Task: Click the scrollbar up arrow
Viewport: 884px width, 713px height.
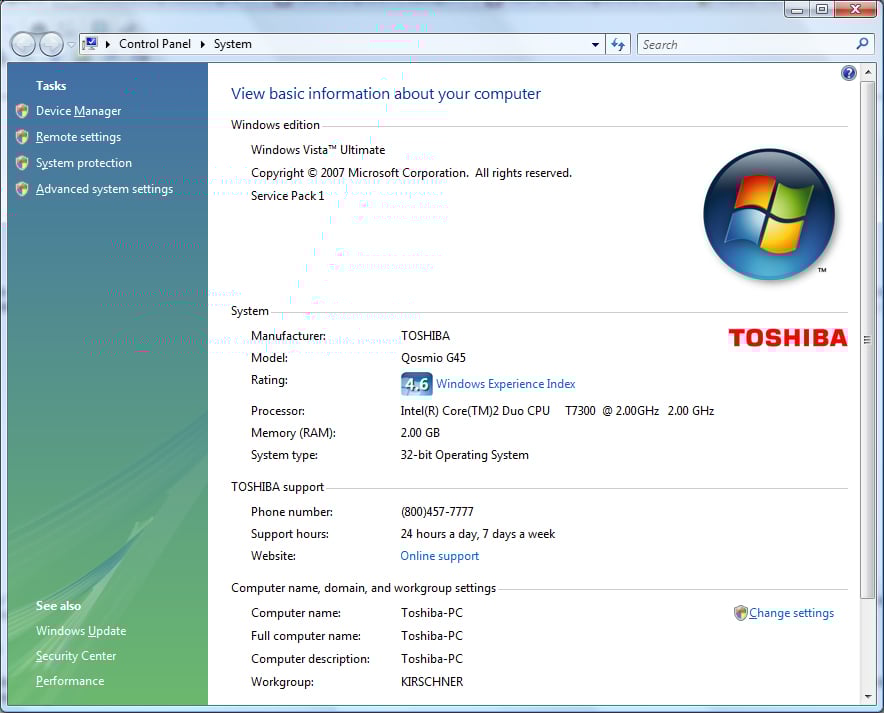Action: tap(868, 73)
